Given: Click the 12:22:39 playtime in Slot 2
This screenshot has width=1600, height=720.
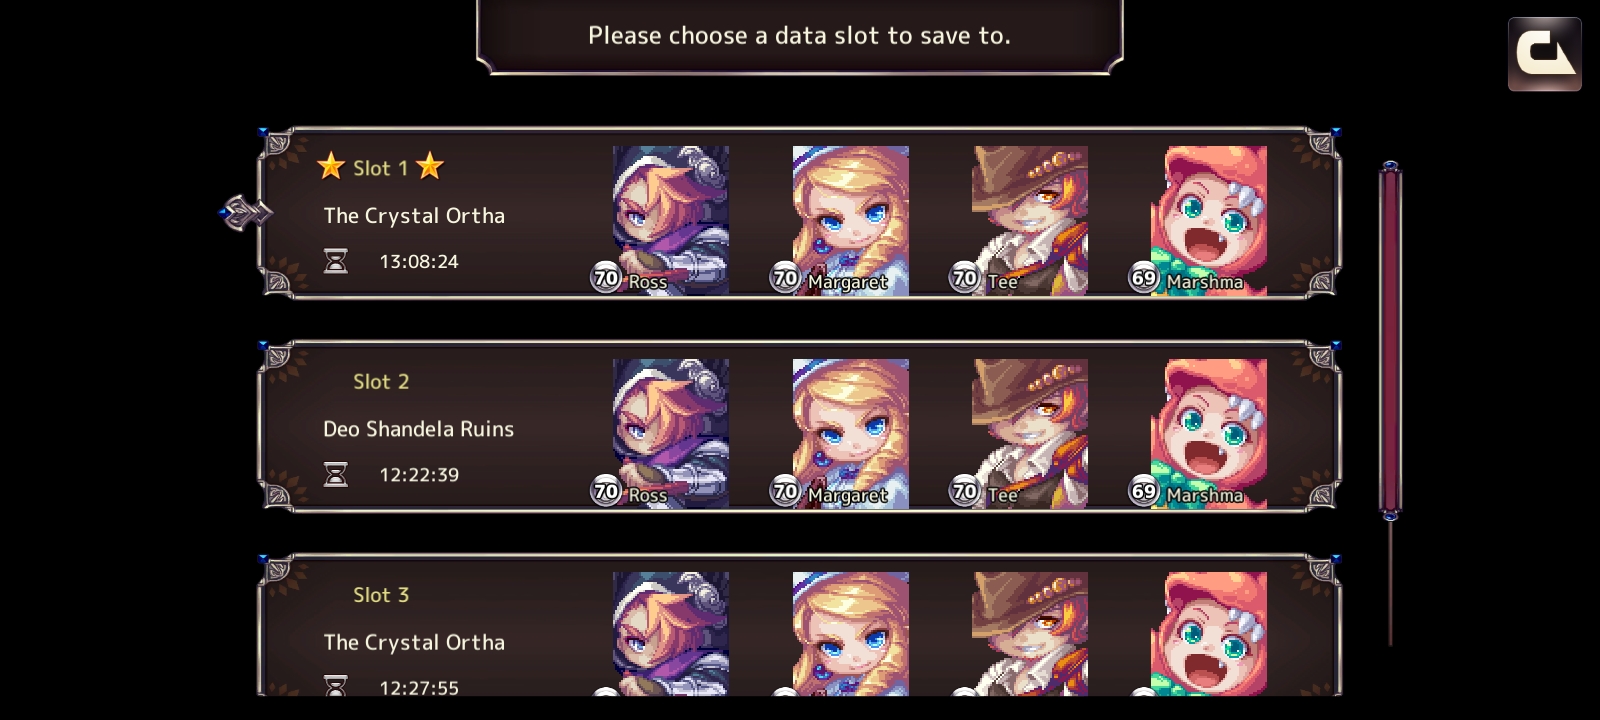Looking at the screenshot, I should click(x=419, y=475).
